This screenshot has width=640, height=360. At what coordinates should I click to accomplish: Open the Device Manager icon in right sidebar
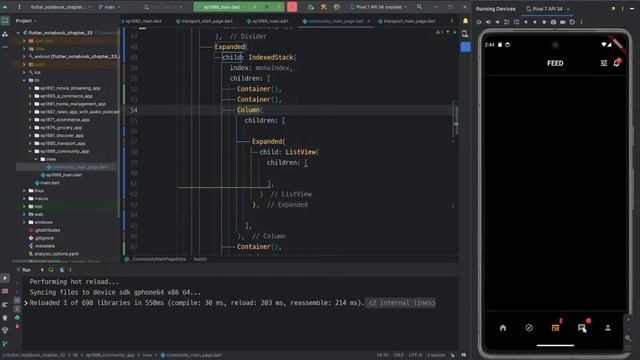[465, 34]
